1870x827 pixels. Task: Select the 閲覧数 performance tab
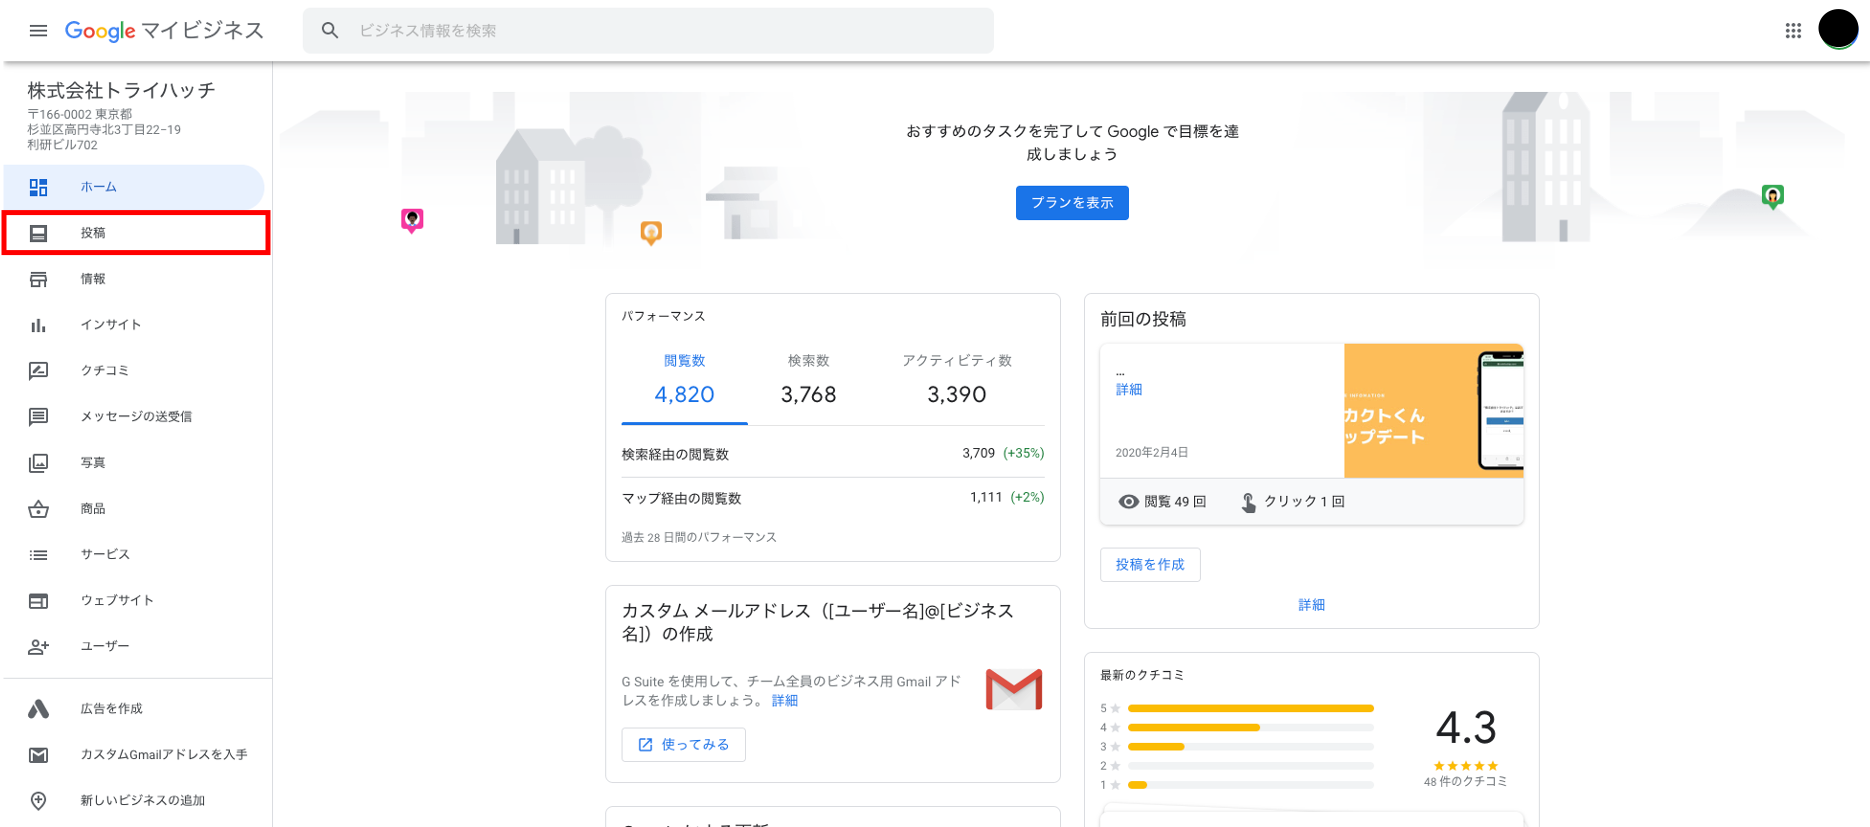pos(685,381)
